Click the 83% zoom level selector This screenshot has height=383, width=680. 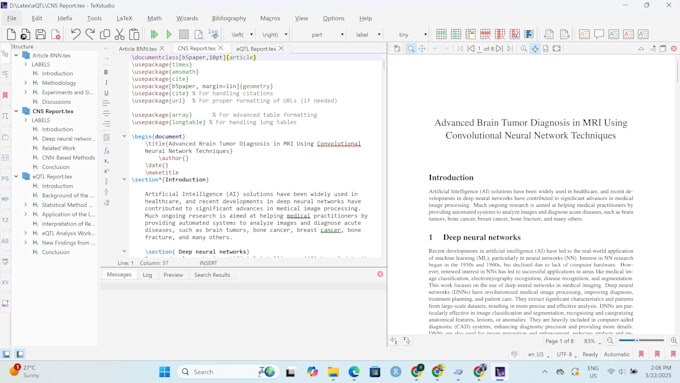tap(592, 341)
